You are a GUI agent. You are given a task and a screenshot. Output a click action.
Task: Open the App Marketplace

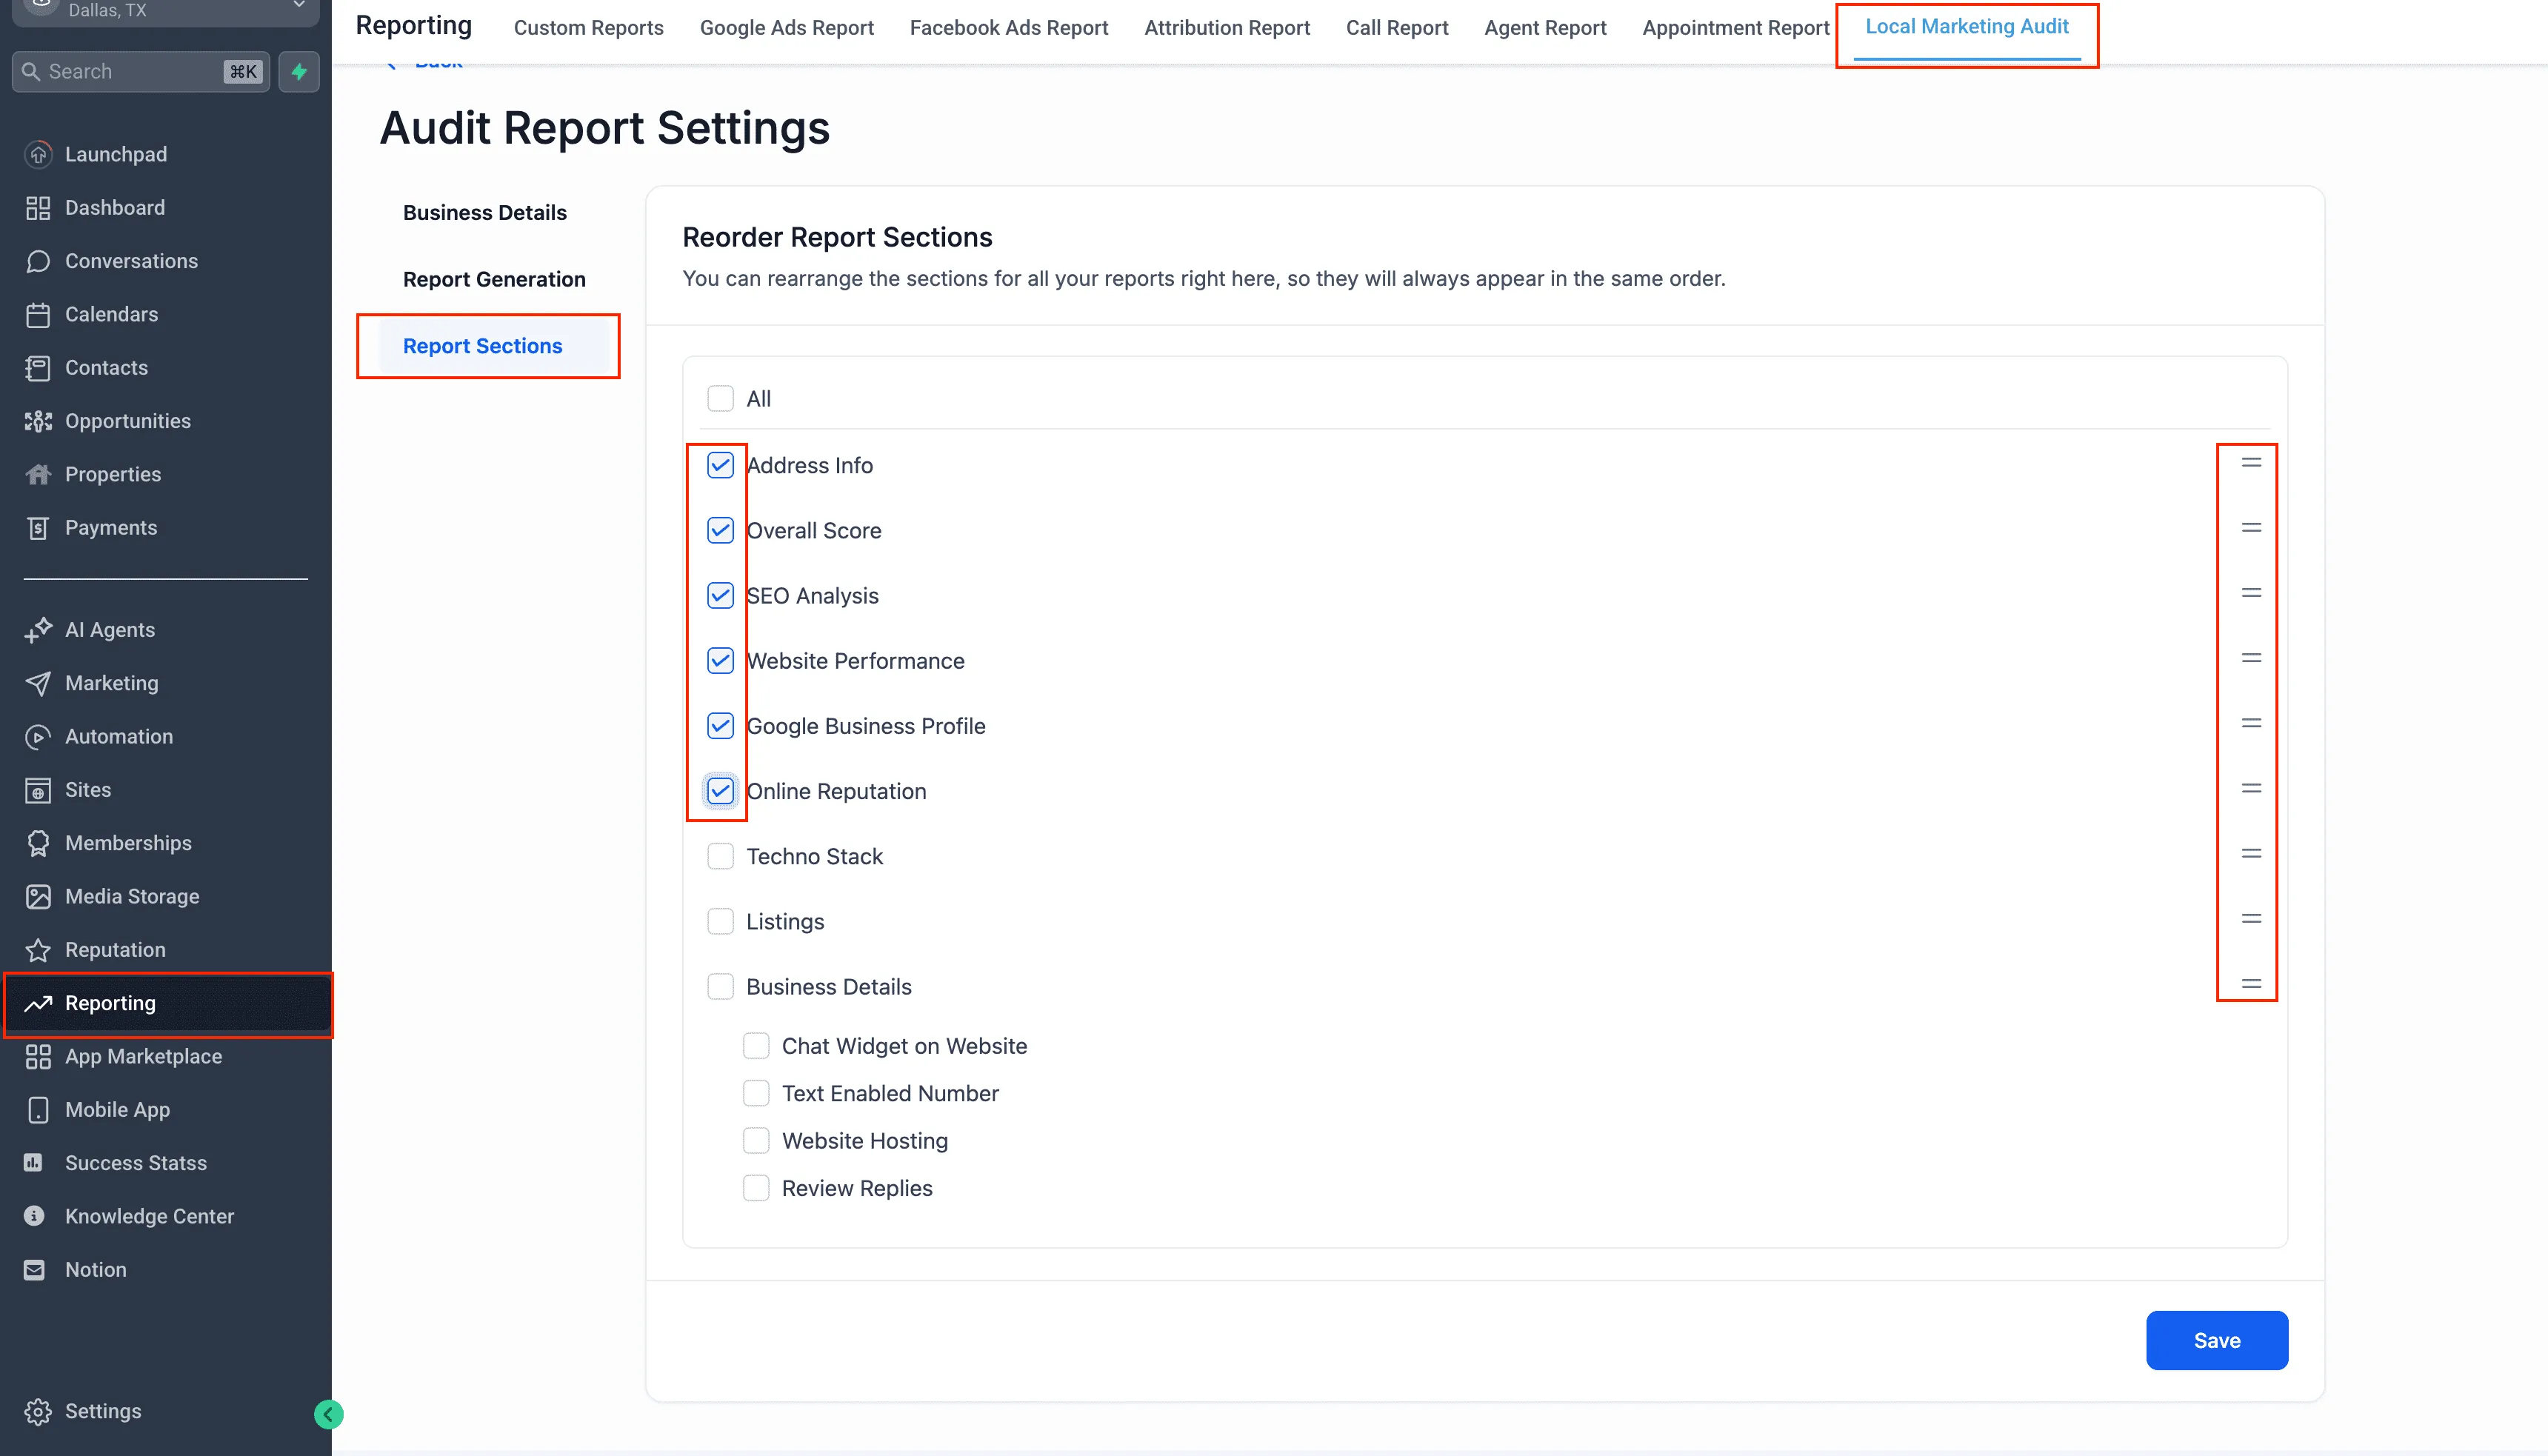143,1056
